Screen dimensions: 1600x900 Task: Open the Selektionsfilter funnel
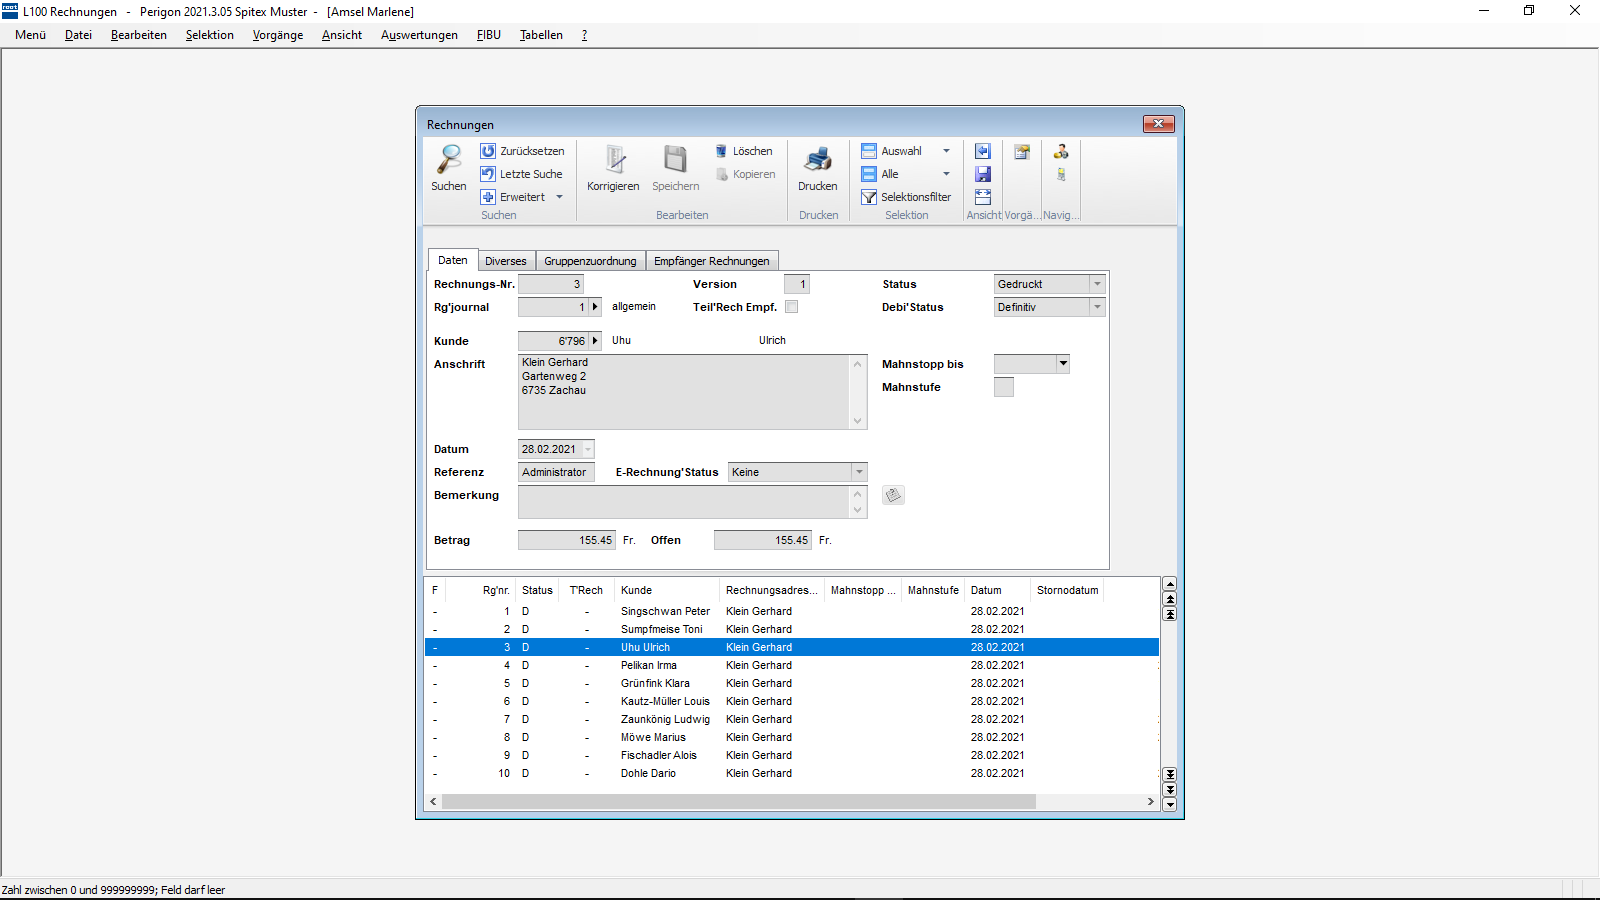point(869,197)
